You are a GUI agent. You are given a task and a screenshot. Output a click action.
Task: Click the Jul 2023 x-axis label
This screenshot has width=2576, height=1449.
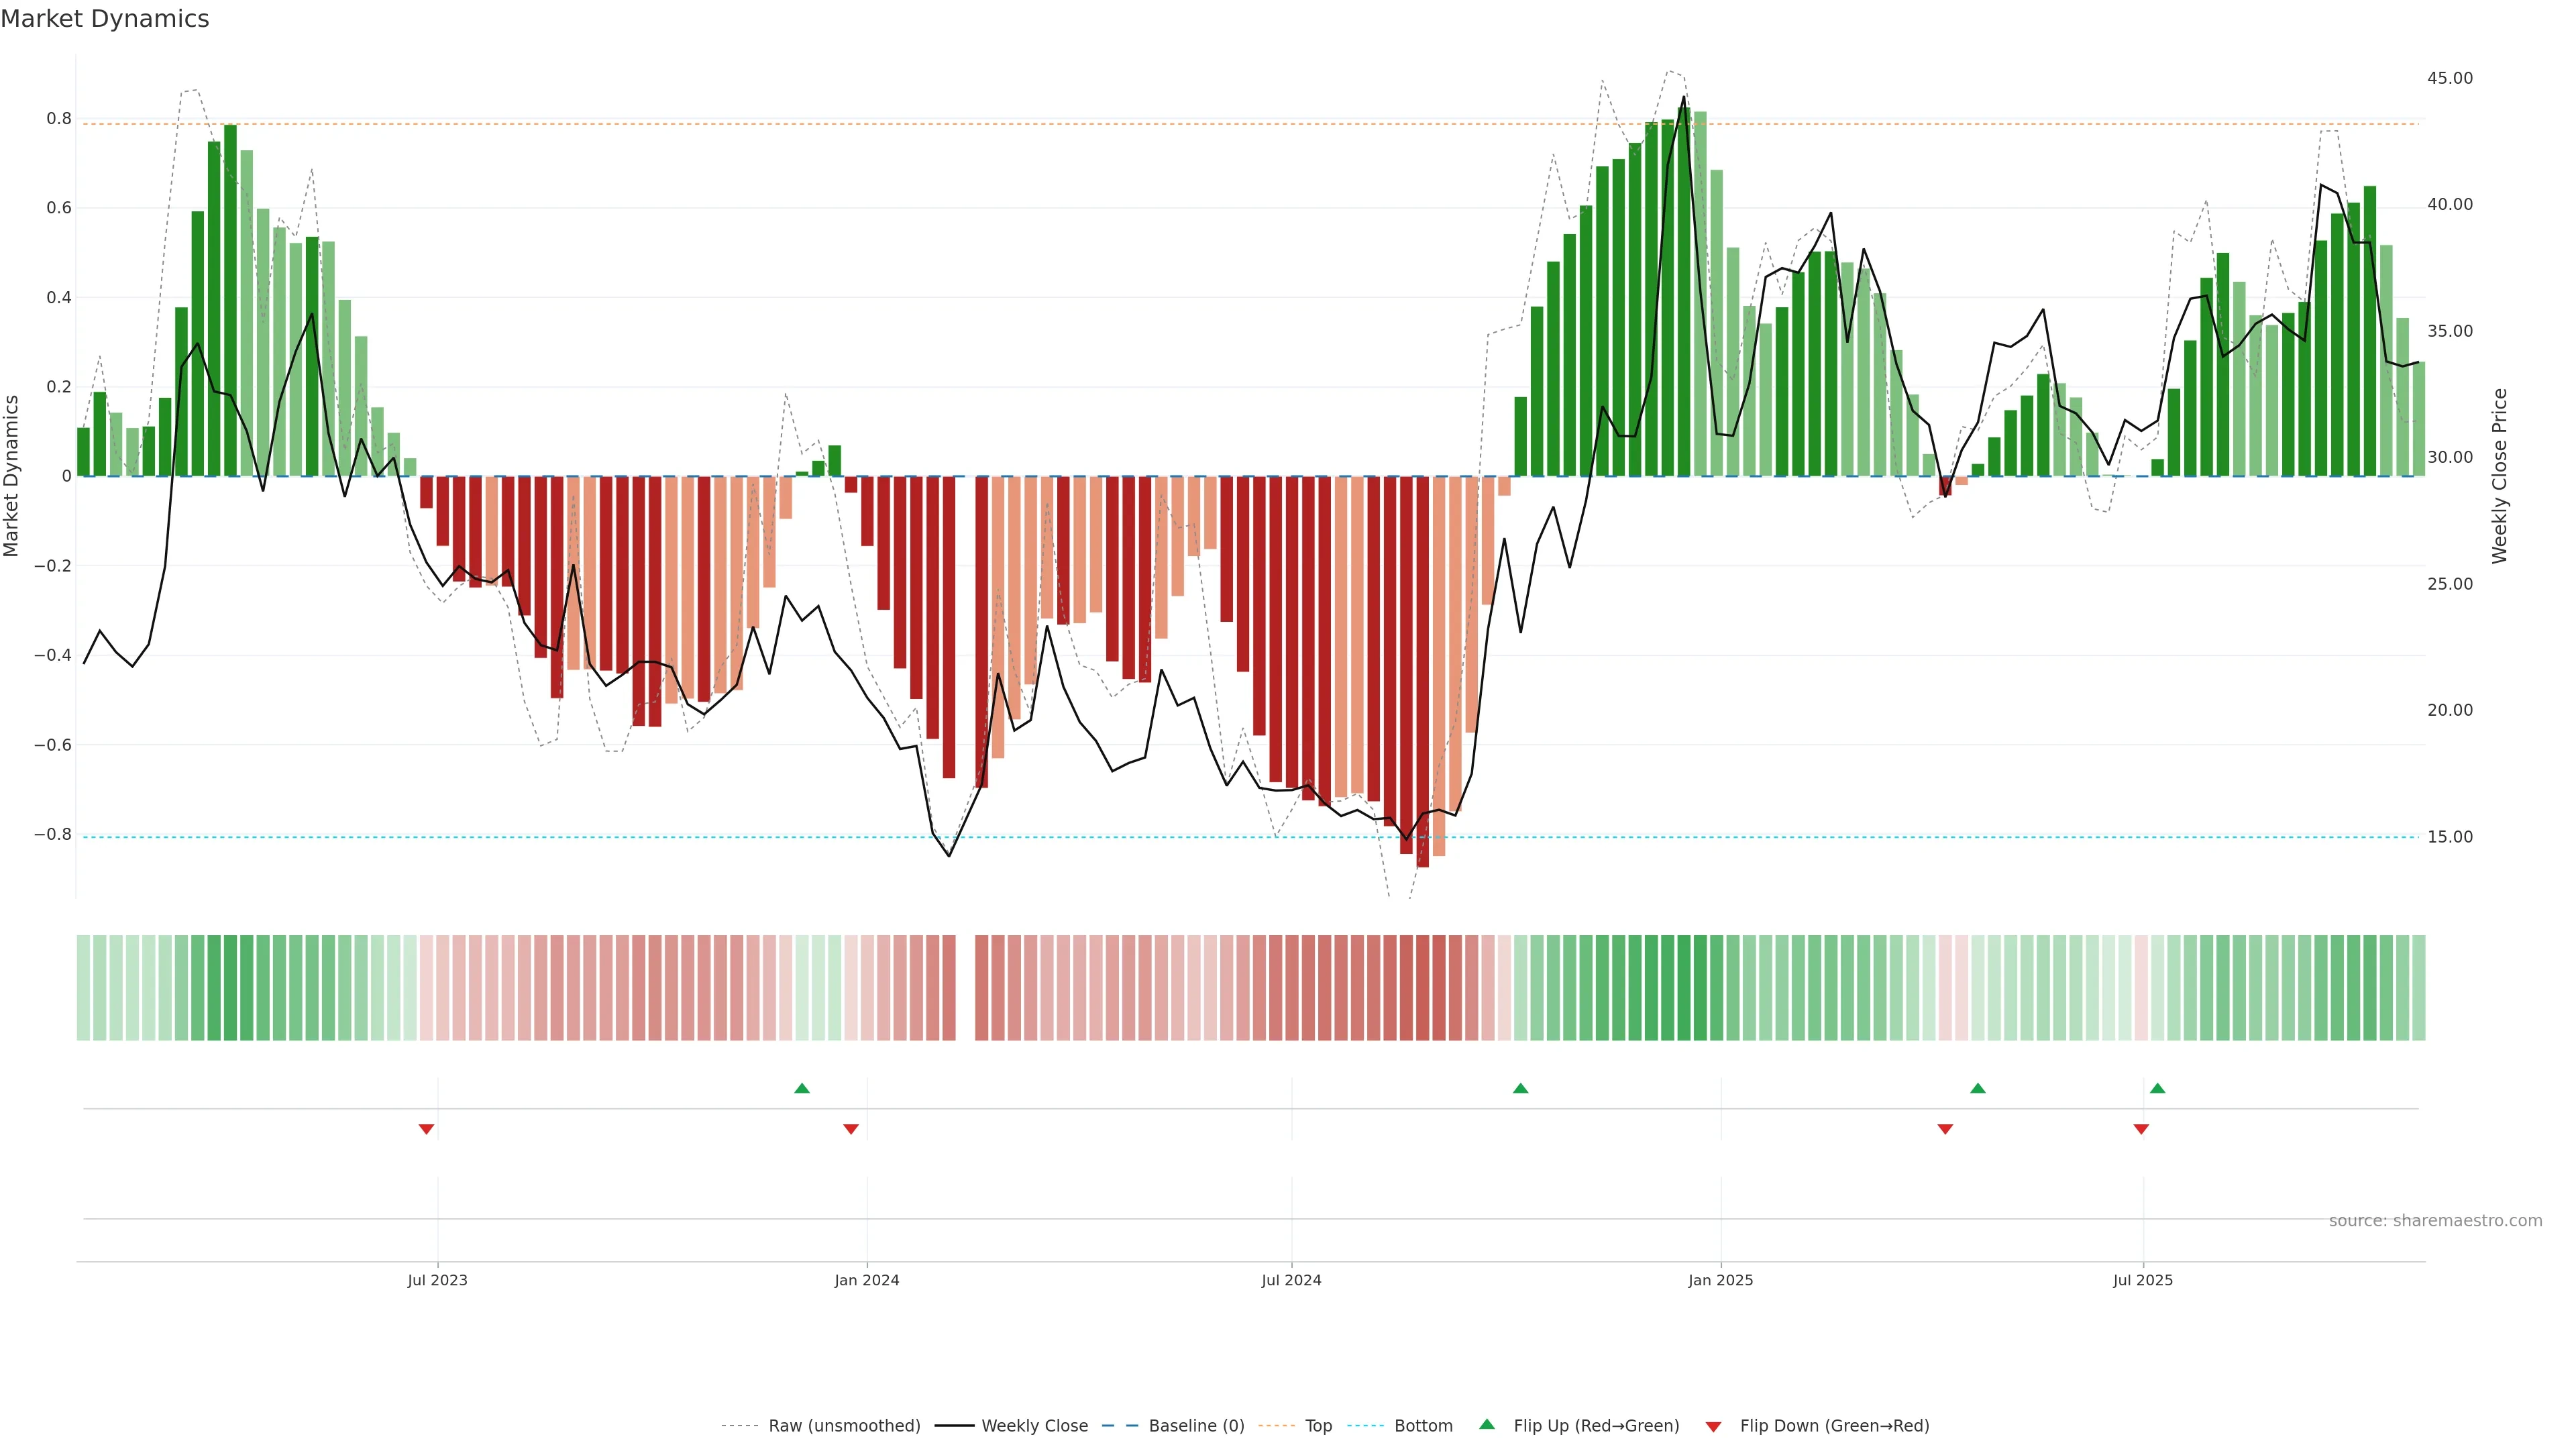pos(437,1280)
